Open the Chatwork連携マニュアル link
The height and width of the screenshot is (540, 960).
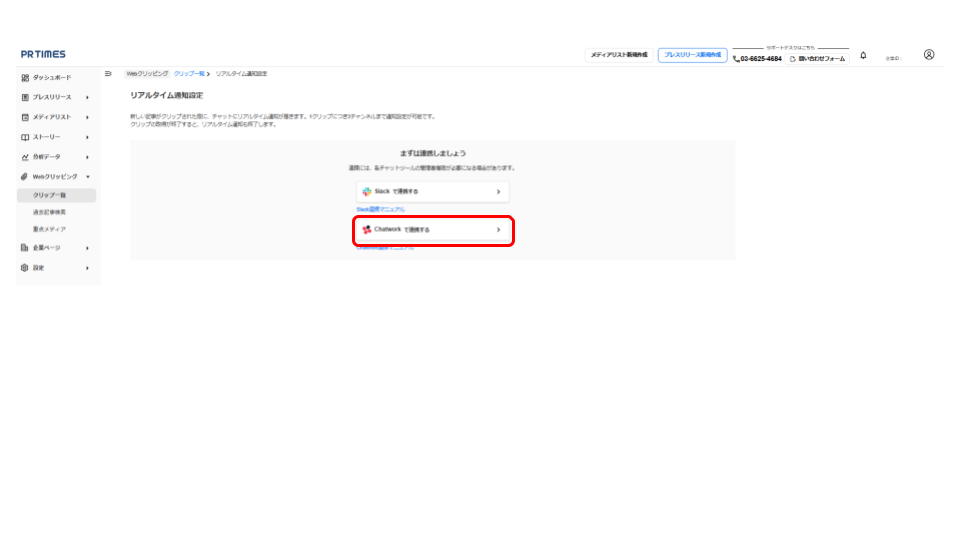point(385,248)
